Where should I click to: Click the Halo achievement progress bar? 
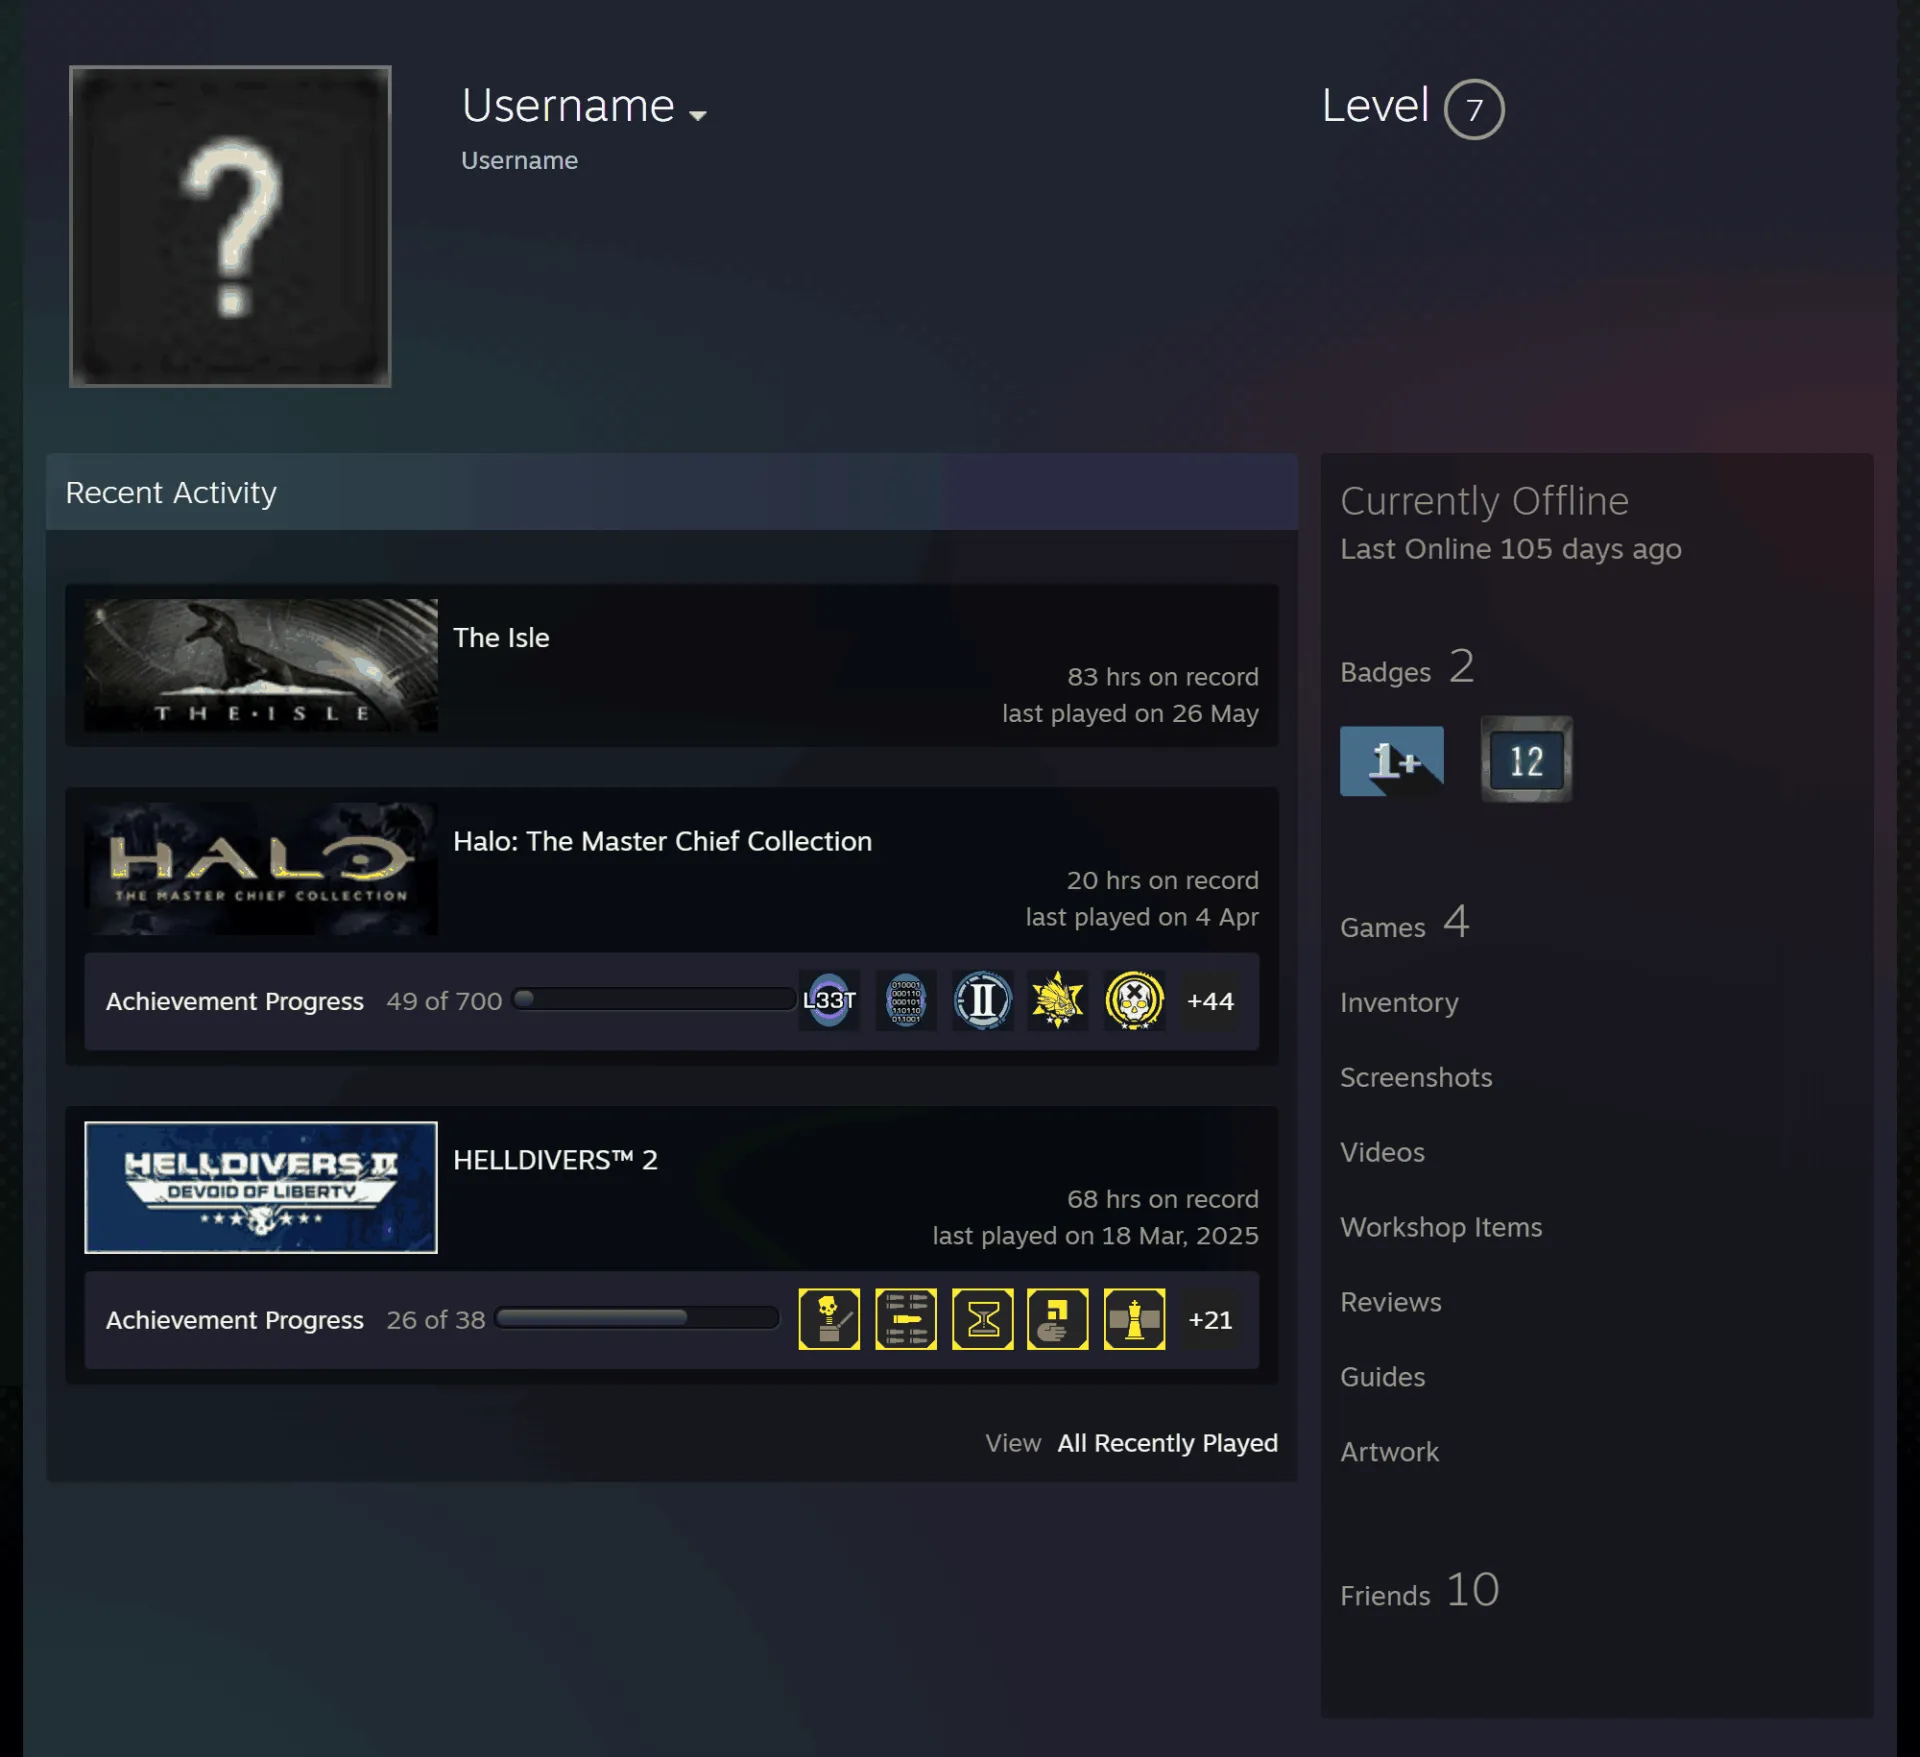654,999
